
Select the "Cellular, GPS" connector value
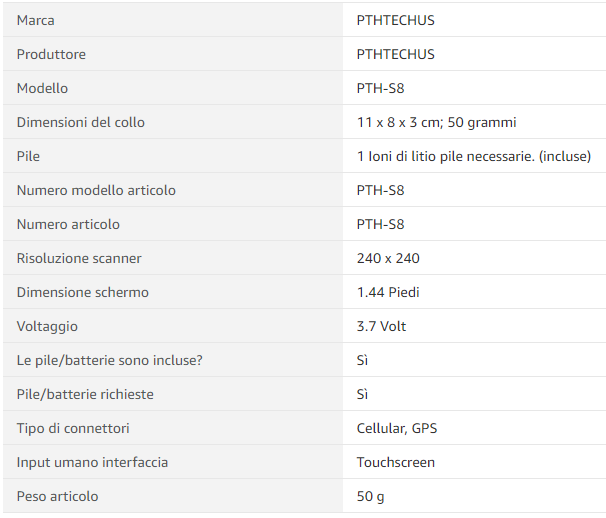click(x=397, y=428)
